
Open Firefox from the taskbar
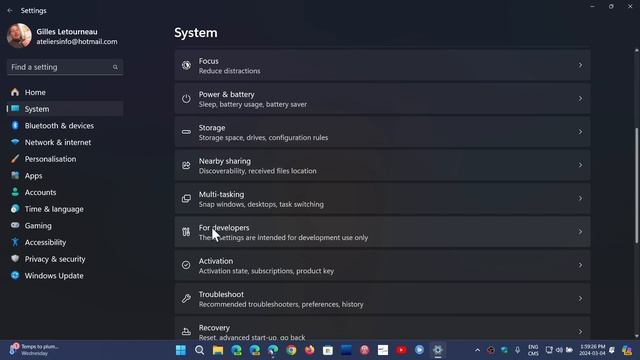pyautogui.click(x=309, y=350)
